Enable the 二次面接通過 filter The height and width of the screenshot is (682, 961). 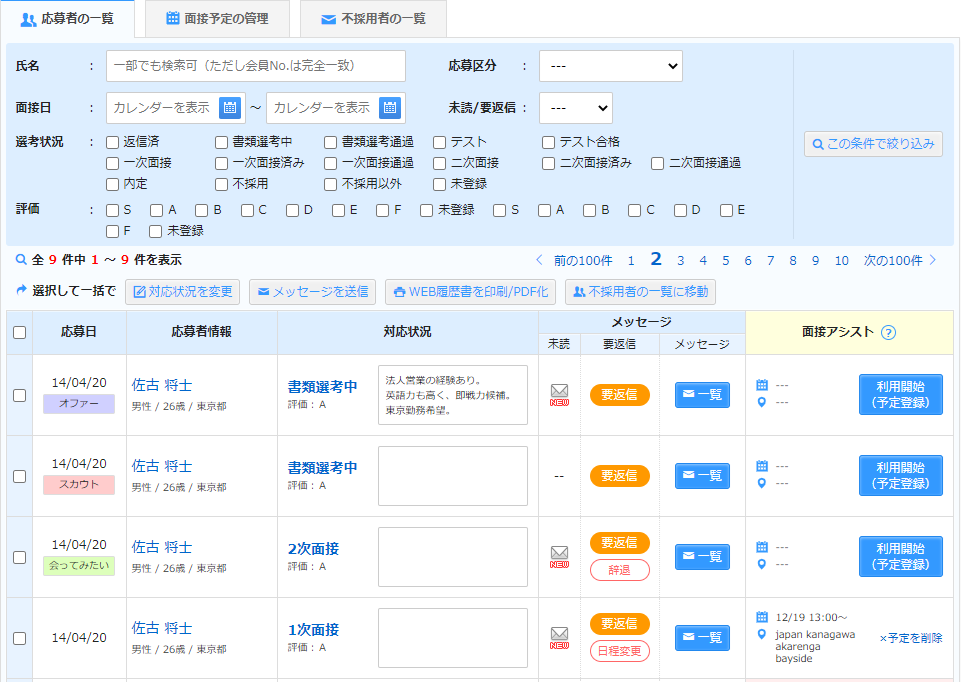pos(658,164)
